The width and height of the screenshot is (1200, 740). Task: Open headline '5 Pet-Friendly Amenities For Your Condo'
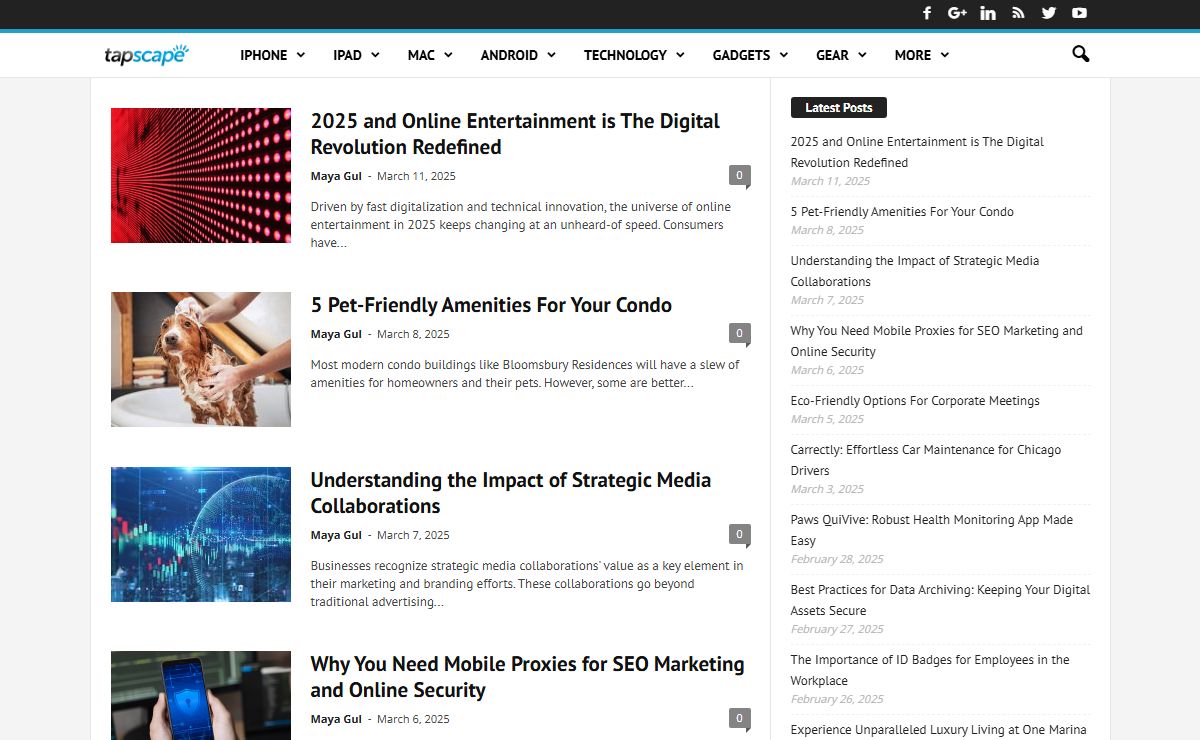[491, 305]
